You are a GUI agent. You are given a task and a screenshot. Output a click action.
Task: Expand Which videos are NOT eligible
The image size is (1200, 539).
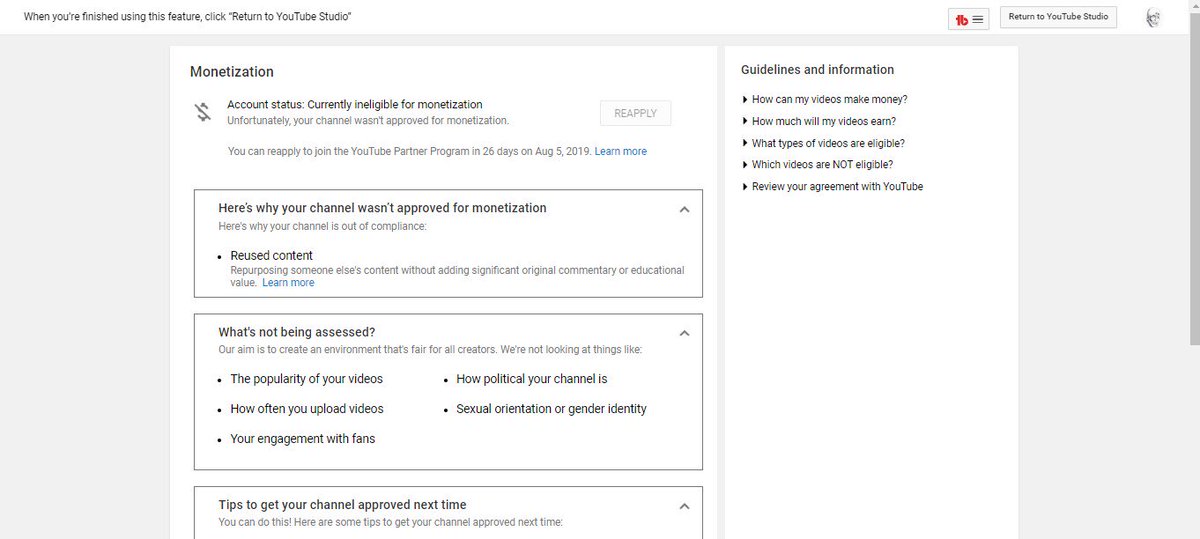point(817,165)
